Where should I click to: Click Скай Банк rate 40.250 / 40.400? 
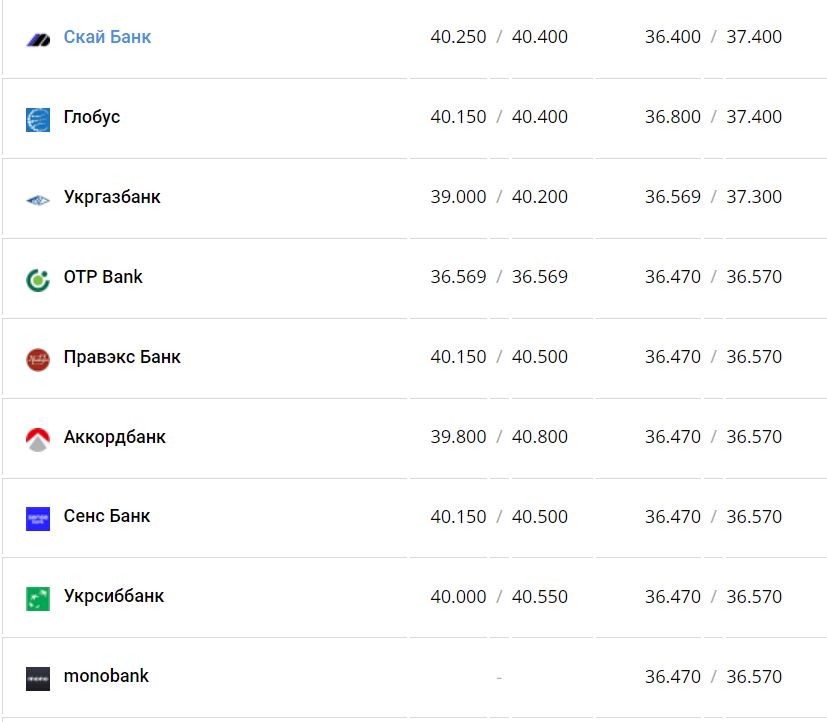click(499, 37)
